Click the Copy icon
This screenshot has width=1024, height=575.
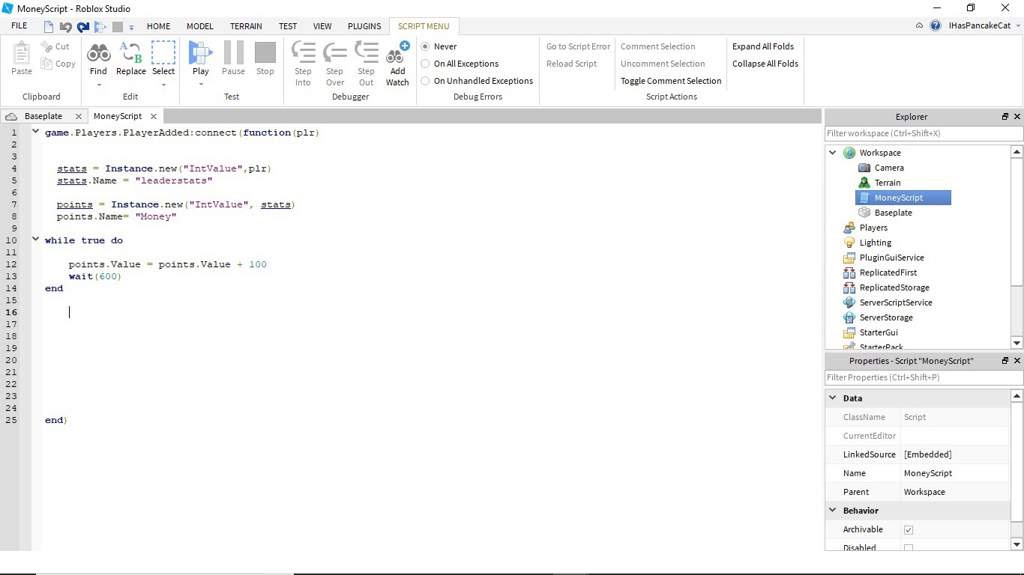tap(46, 63)
